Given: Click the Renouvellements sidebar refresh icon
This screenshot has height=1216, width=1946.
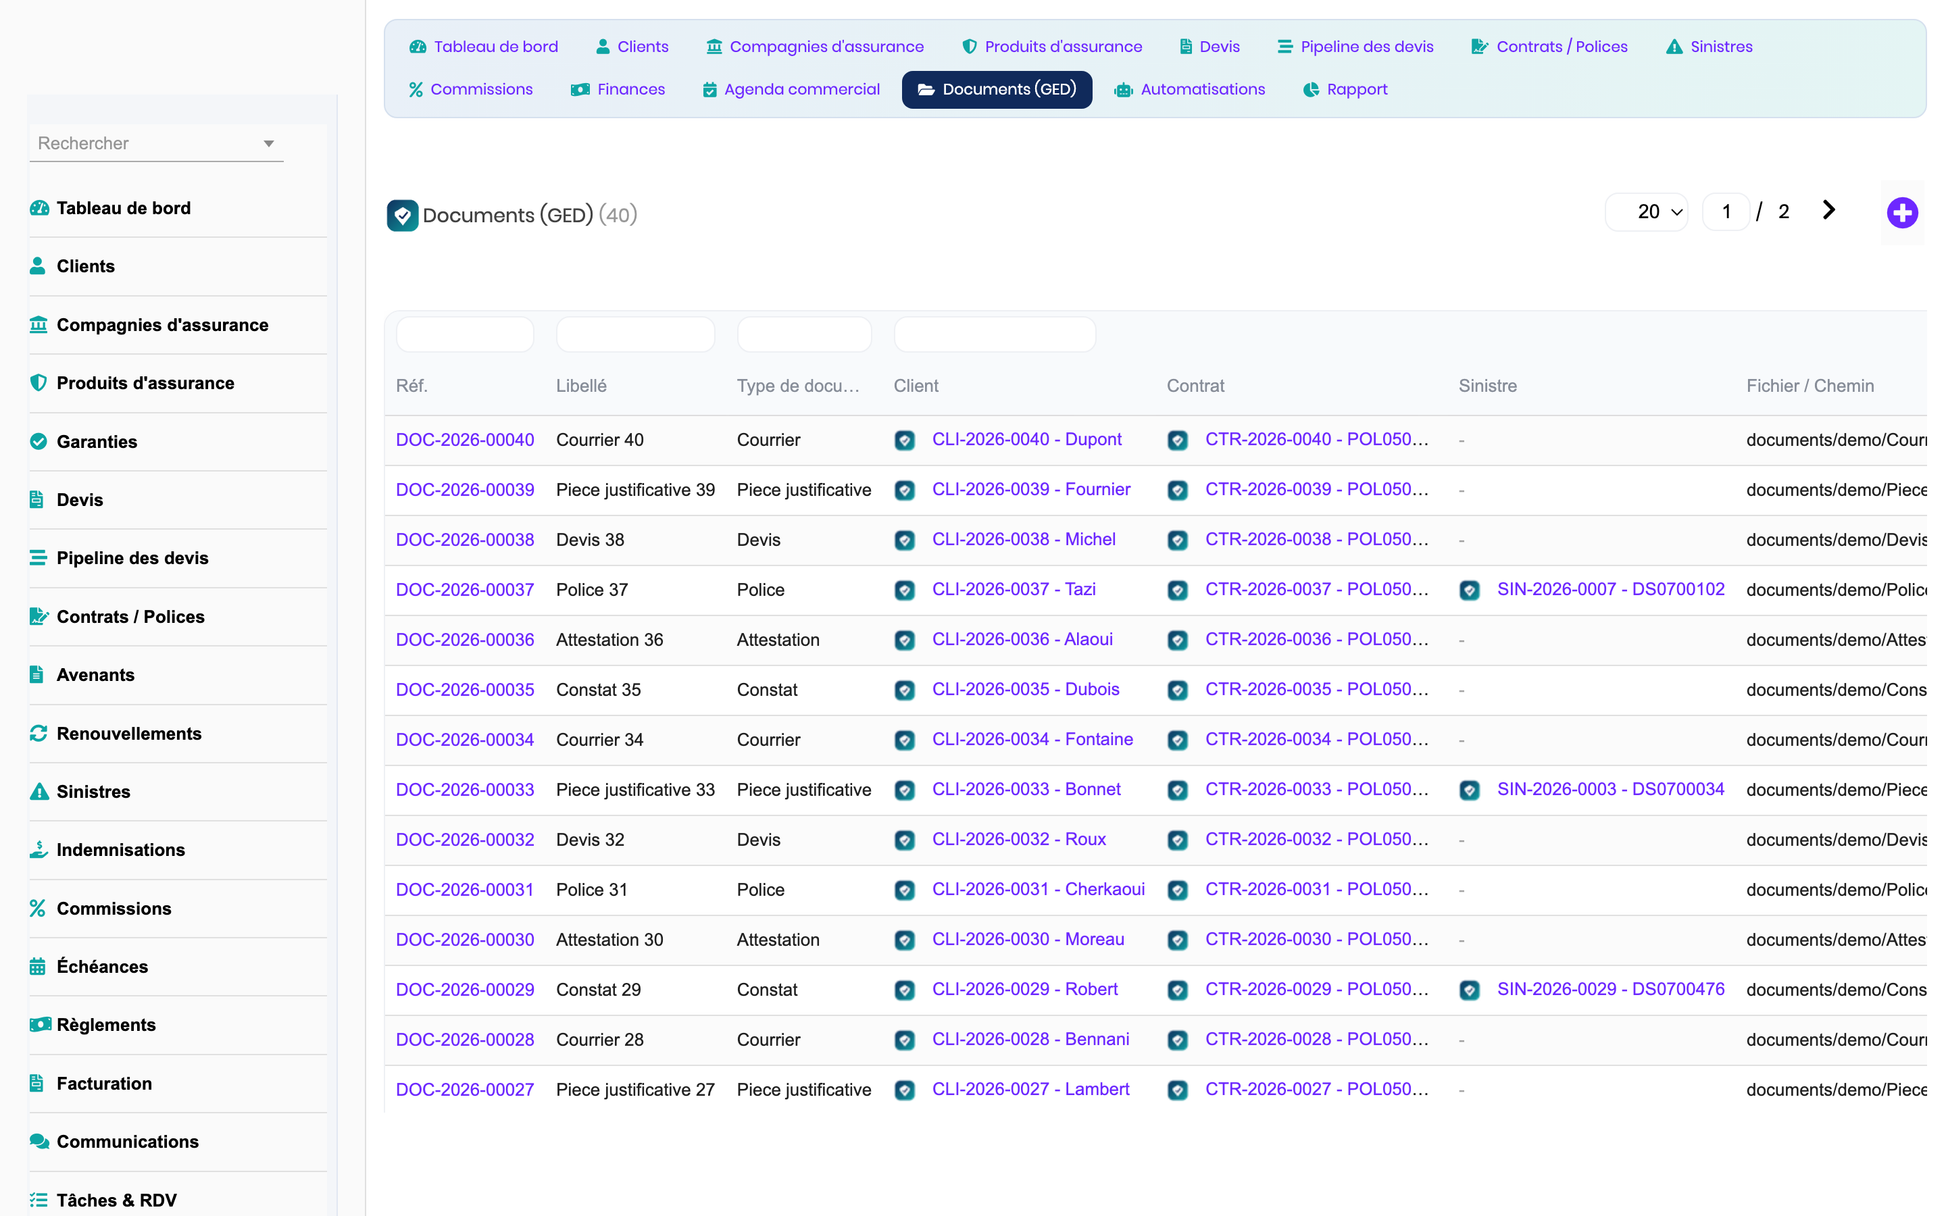Looking at the screenshot, I should coord(39,733).
